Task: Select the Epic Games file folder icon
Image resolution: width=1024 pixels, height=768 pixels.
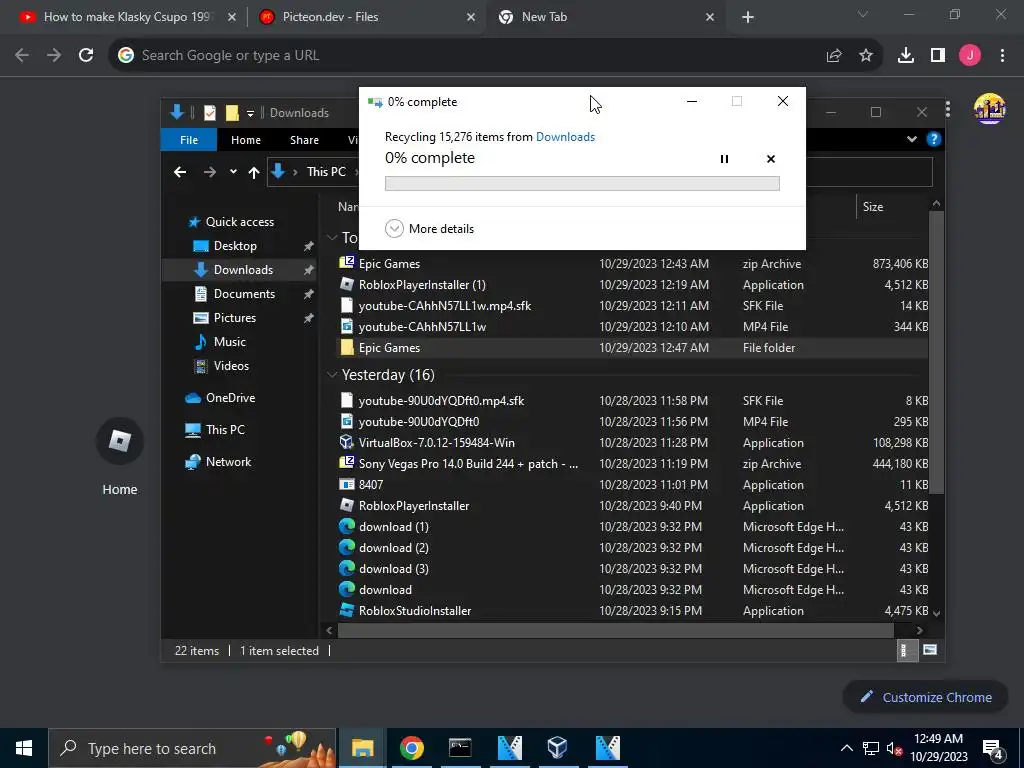Action: (x=347, y=347)
